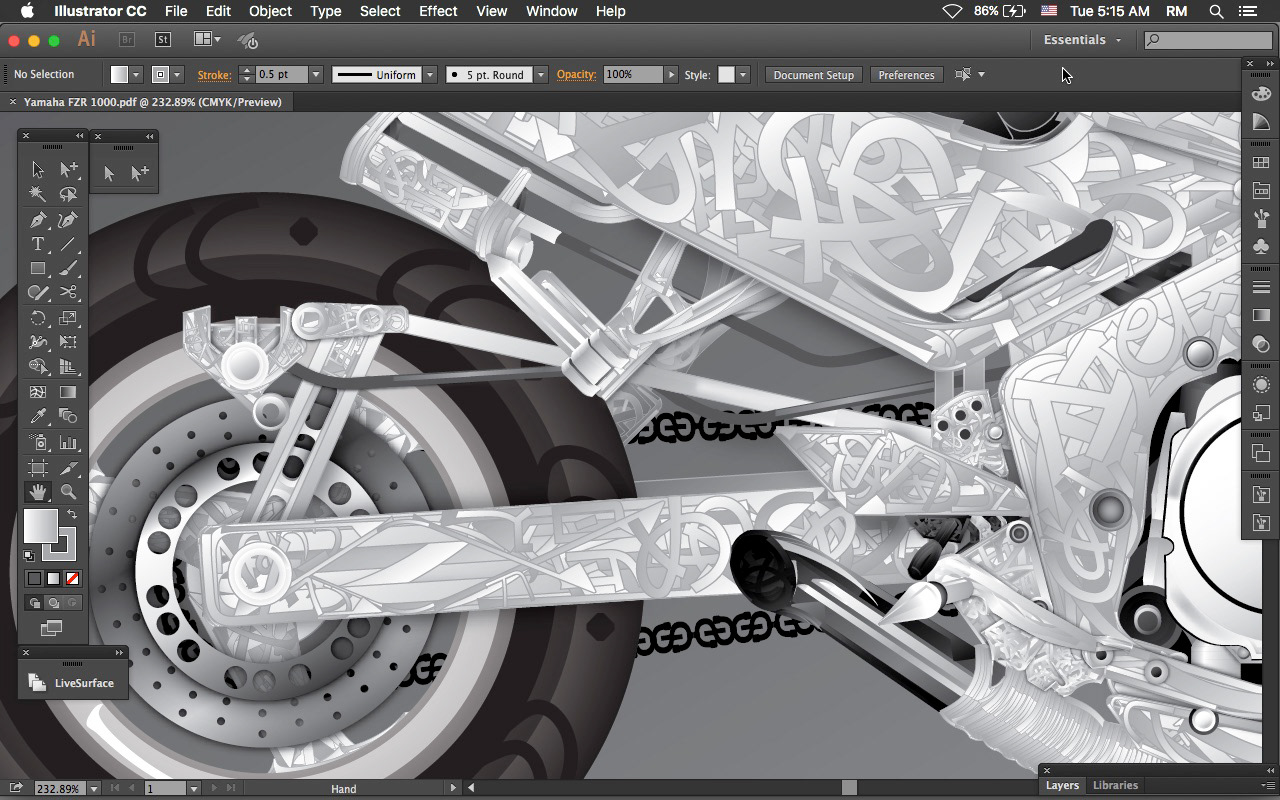Open the Essentials workspace switcher

point(1083,40)
